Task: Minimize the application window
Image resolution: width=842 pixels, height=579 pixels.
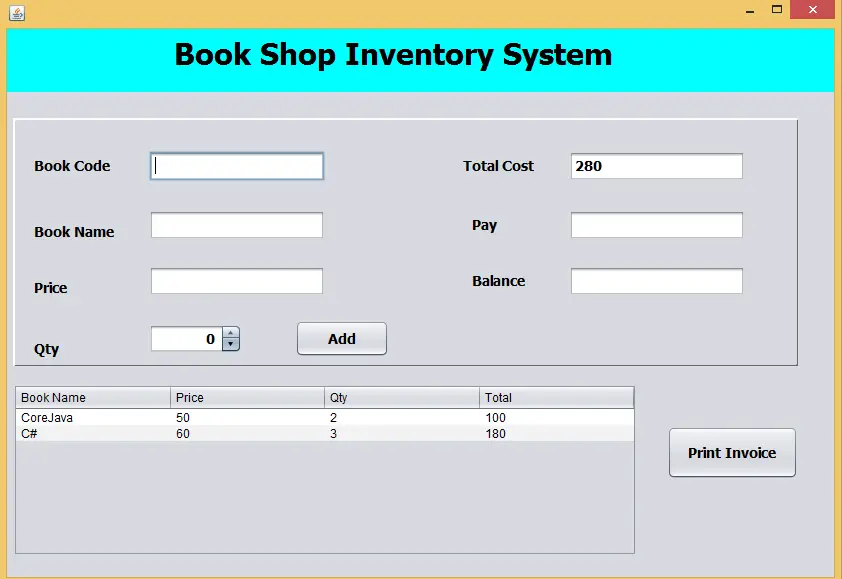Action: [x=749, y=9]
